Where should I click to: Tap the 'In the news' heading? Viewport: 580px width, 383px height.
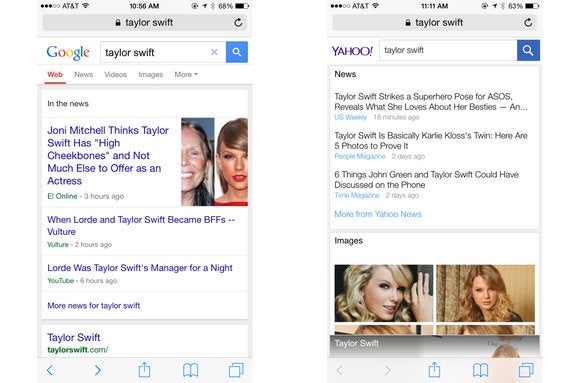click(x=68, y=104)
